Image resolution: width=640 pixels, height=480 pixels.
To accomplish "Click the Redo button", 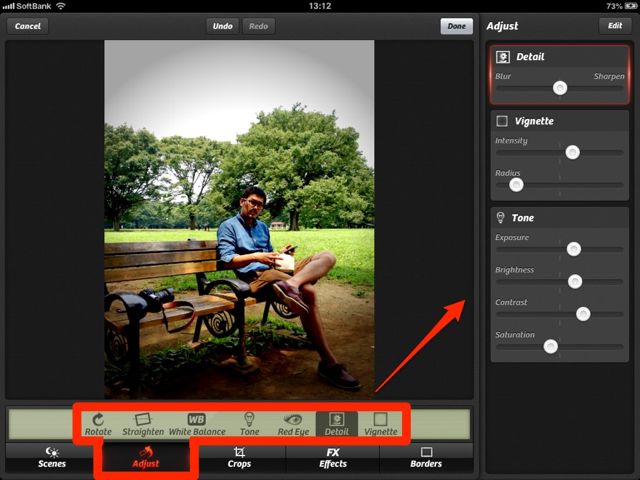I will pos(258,26).
